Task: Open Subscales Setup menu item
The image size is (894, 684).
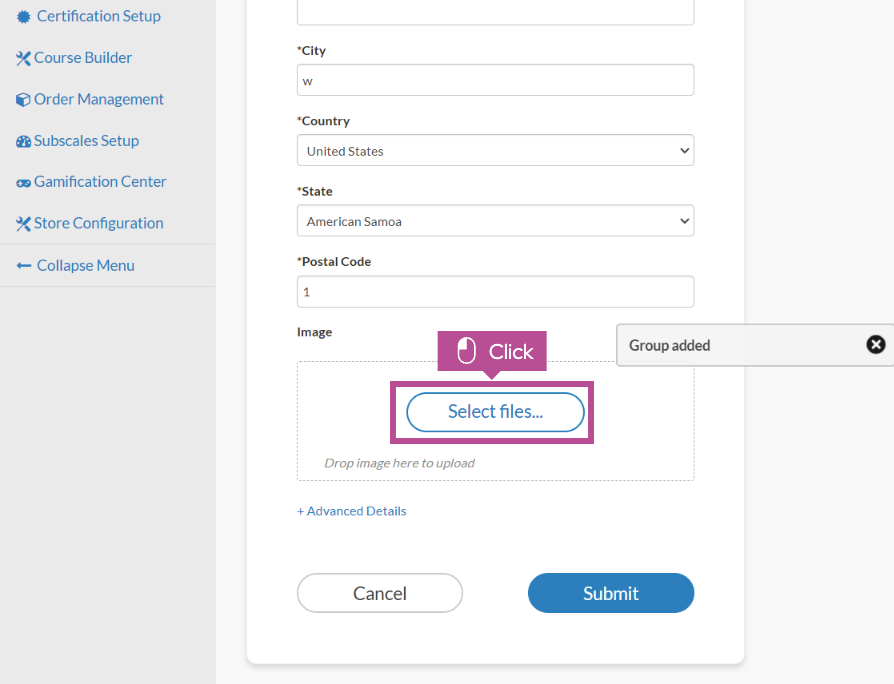Action: [86, 141]
